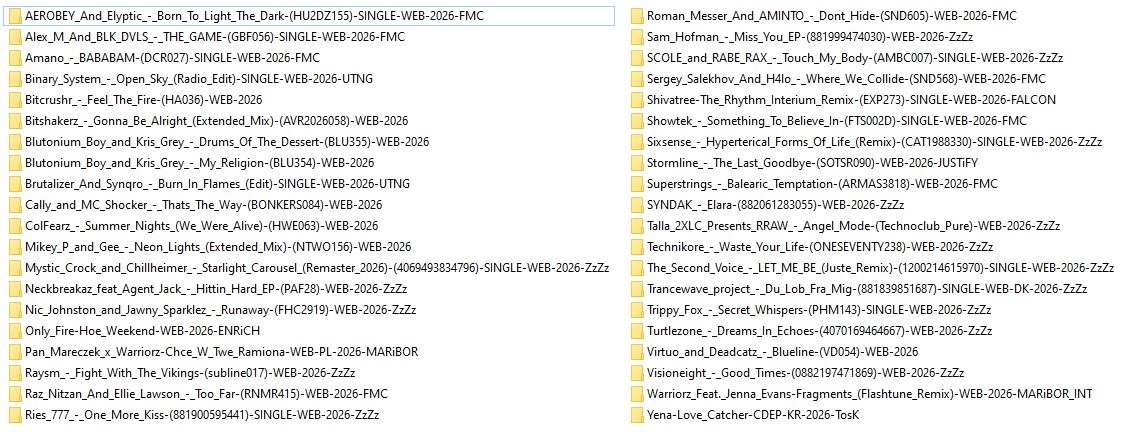Click the folder icon beside AEROBEY_And_Elyptic
The width and height of the screenshot is (1147, 440).
pyautogui.click(x=15, y=15)
